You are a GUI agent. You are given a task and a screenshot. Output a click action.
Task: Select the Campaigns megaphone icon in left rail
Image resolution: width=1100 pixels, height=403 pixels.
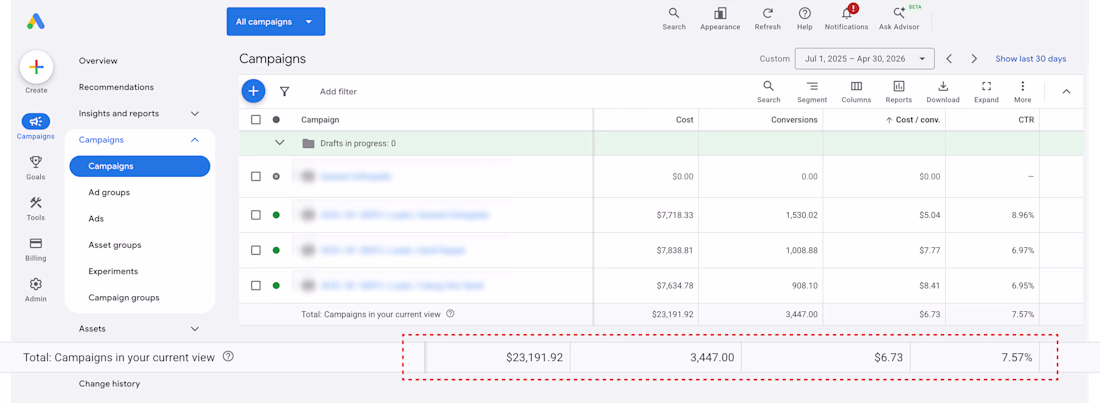(x=36, y=121)
